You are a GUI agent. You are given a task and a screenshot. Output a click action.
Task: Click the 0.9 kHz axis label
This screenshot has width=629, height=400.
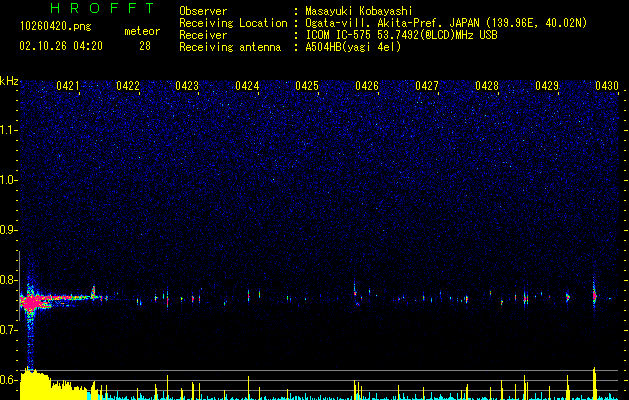point(9,230)
